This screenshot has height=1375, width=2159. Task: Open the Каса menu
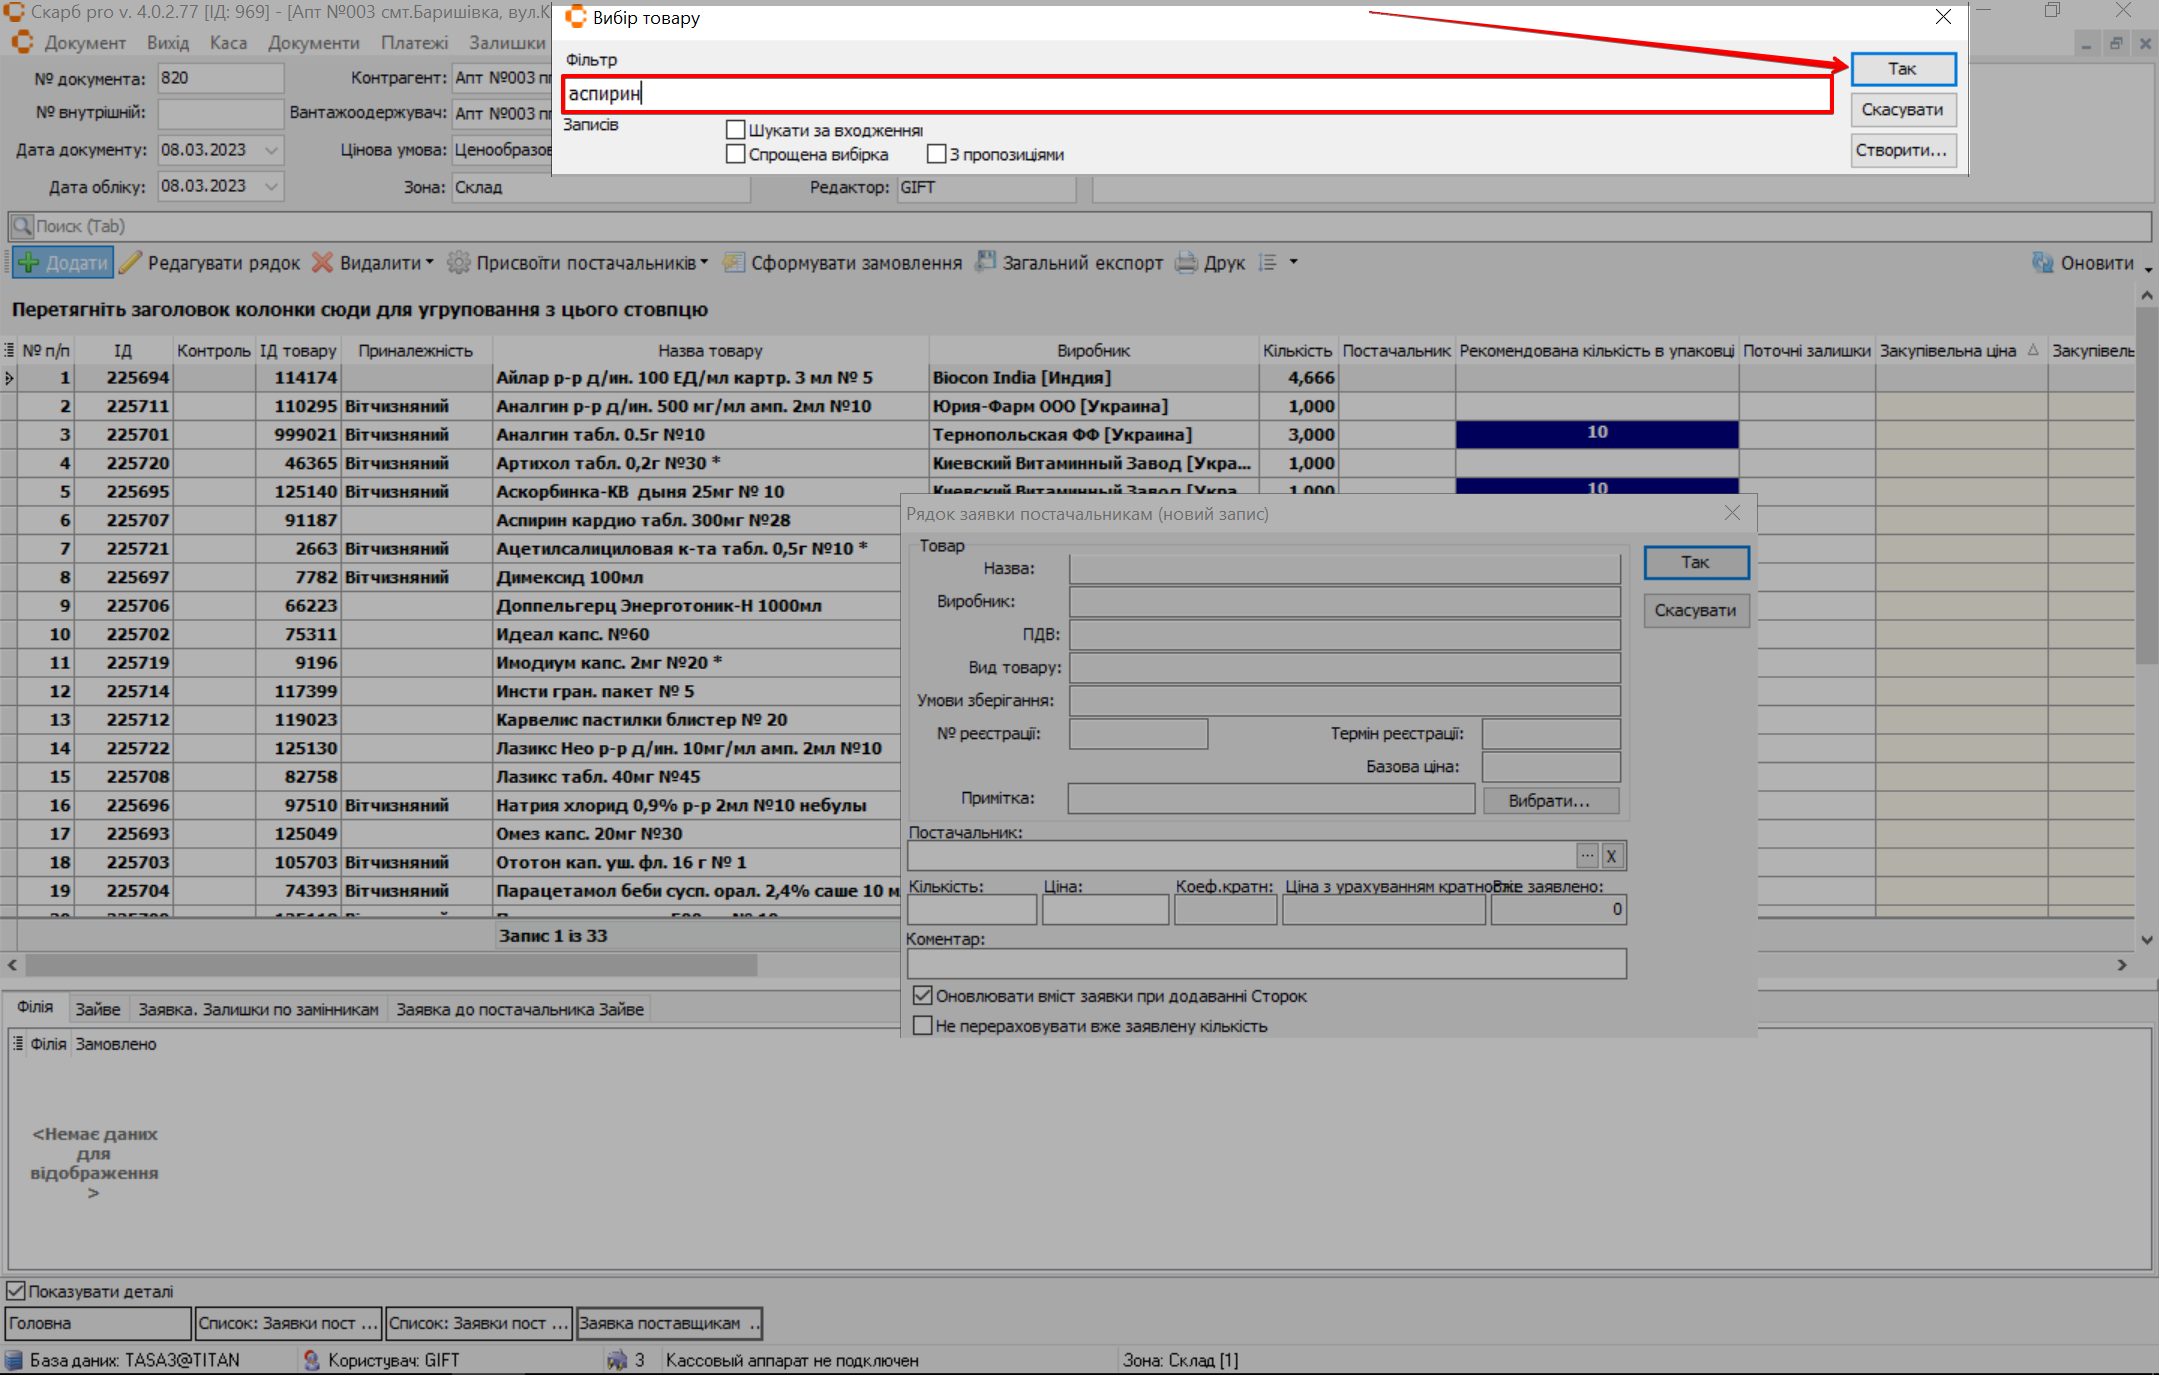pyautogui.click(x=228, y=43)
